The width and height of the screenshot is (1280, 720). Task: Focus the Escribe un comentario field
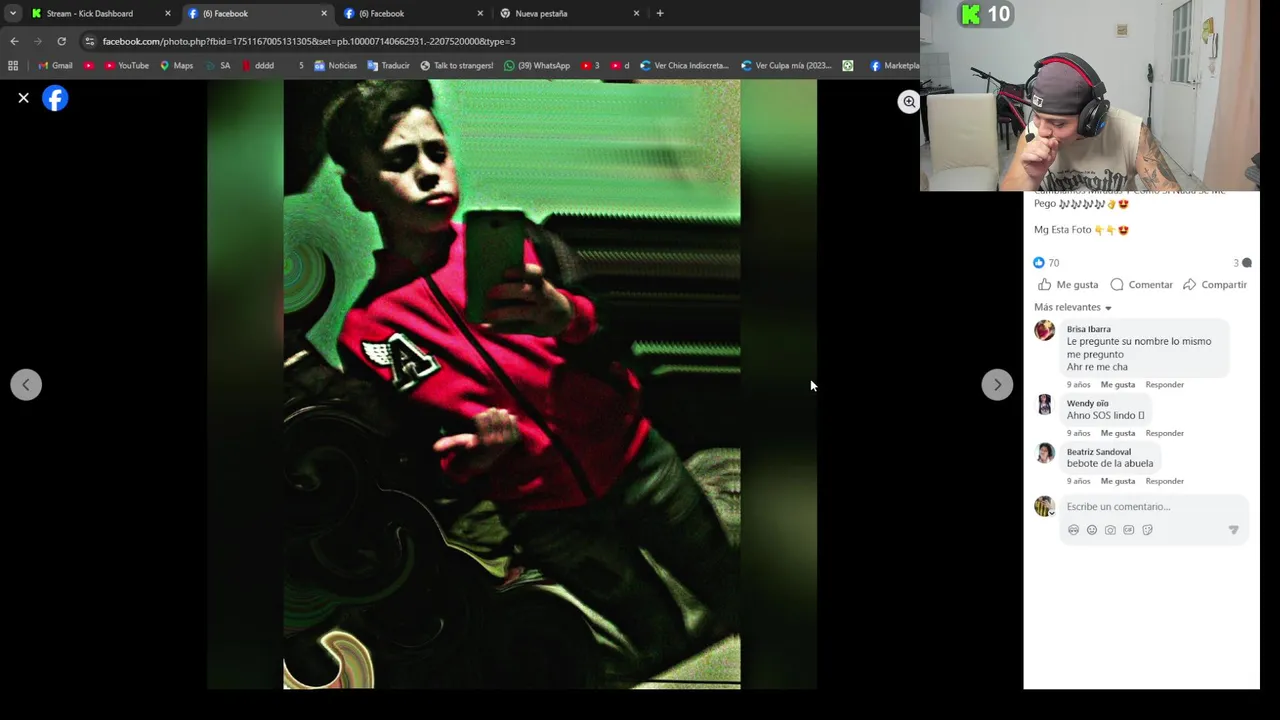coord(1153,507)
